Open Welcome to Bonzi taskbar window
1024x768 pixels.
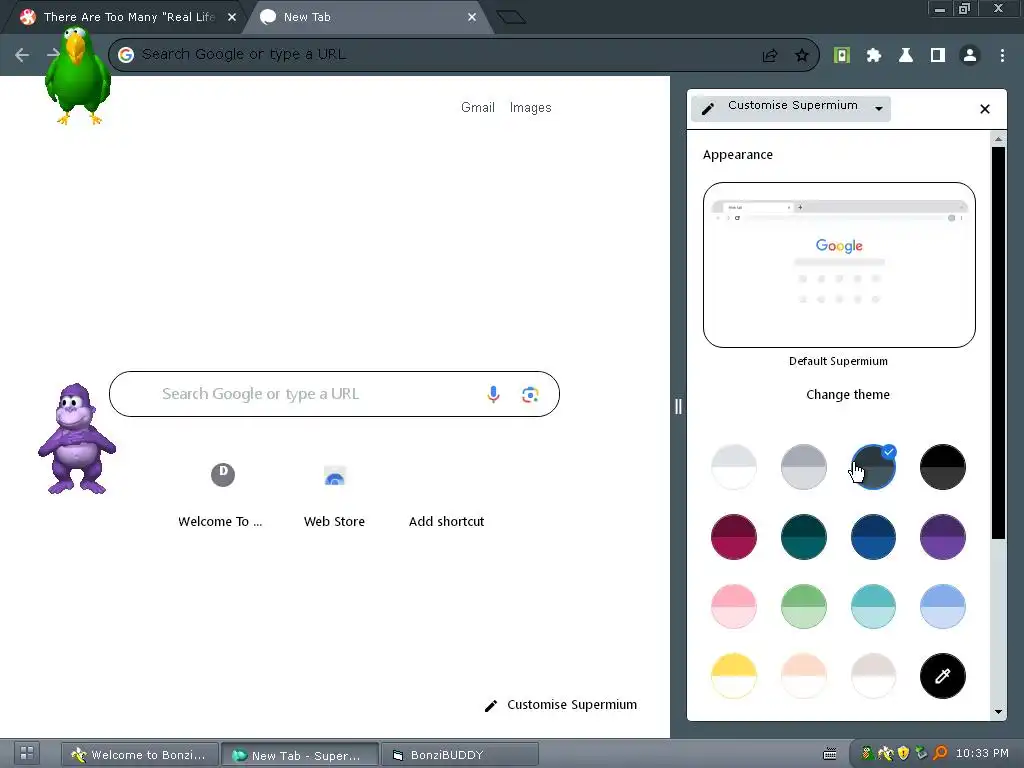click(140, 754)
